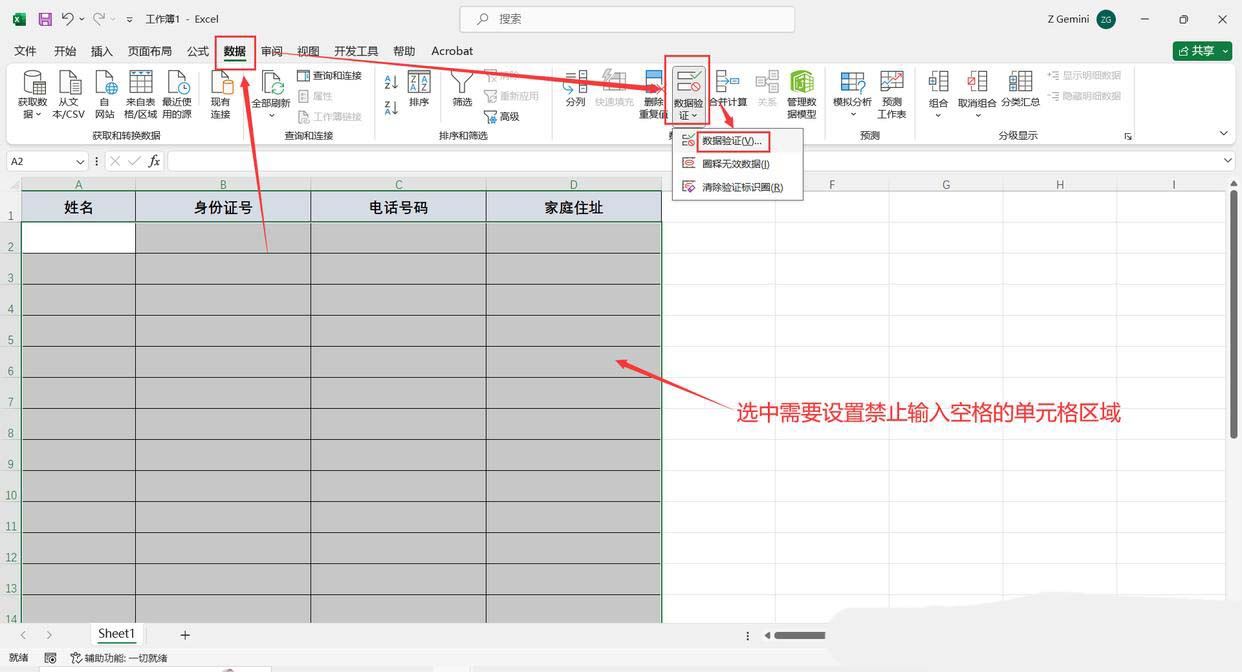Click the 分类汇总 subtotal icon
The height and width of the screenshot is (672, 1242).
1020,84
